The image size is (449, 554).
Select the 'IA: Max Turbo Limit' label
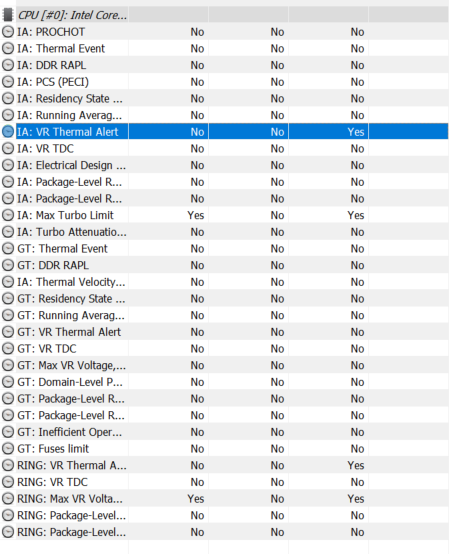66,215
